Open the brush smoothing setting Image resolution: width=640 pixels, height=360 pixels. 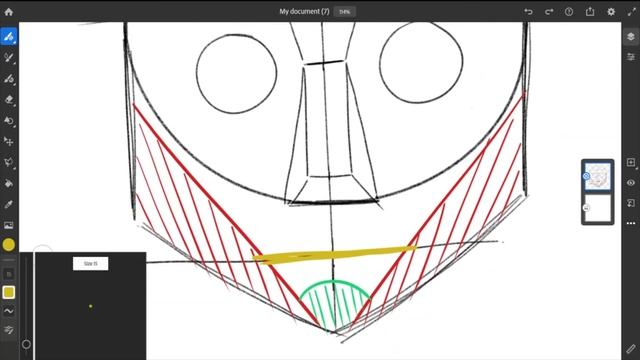coord(9,311)
